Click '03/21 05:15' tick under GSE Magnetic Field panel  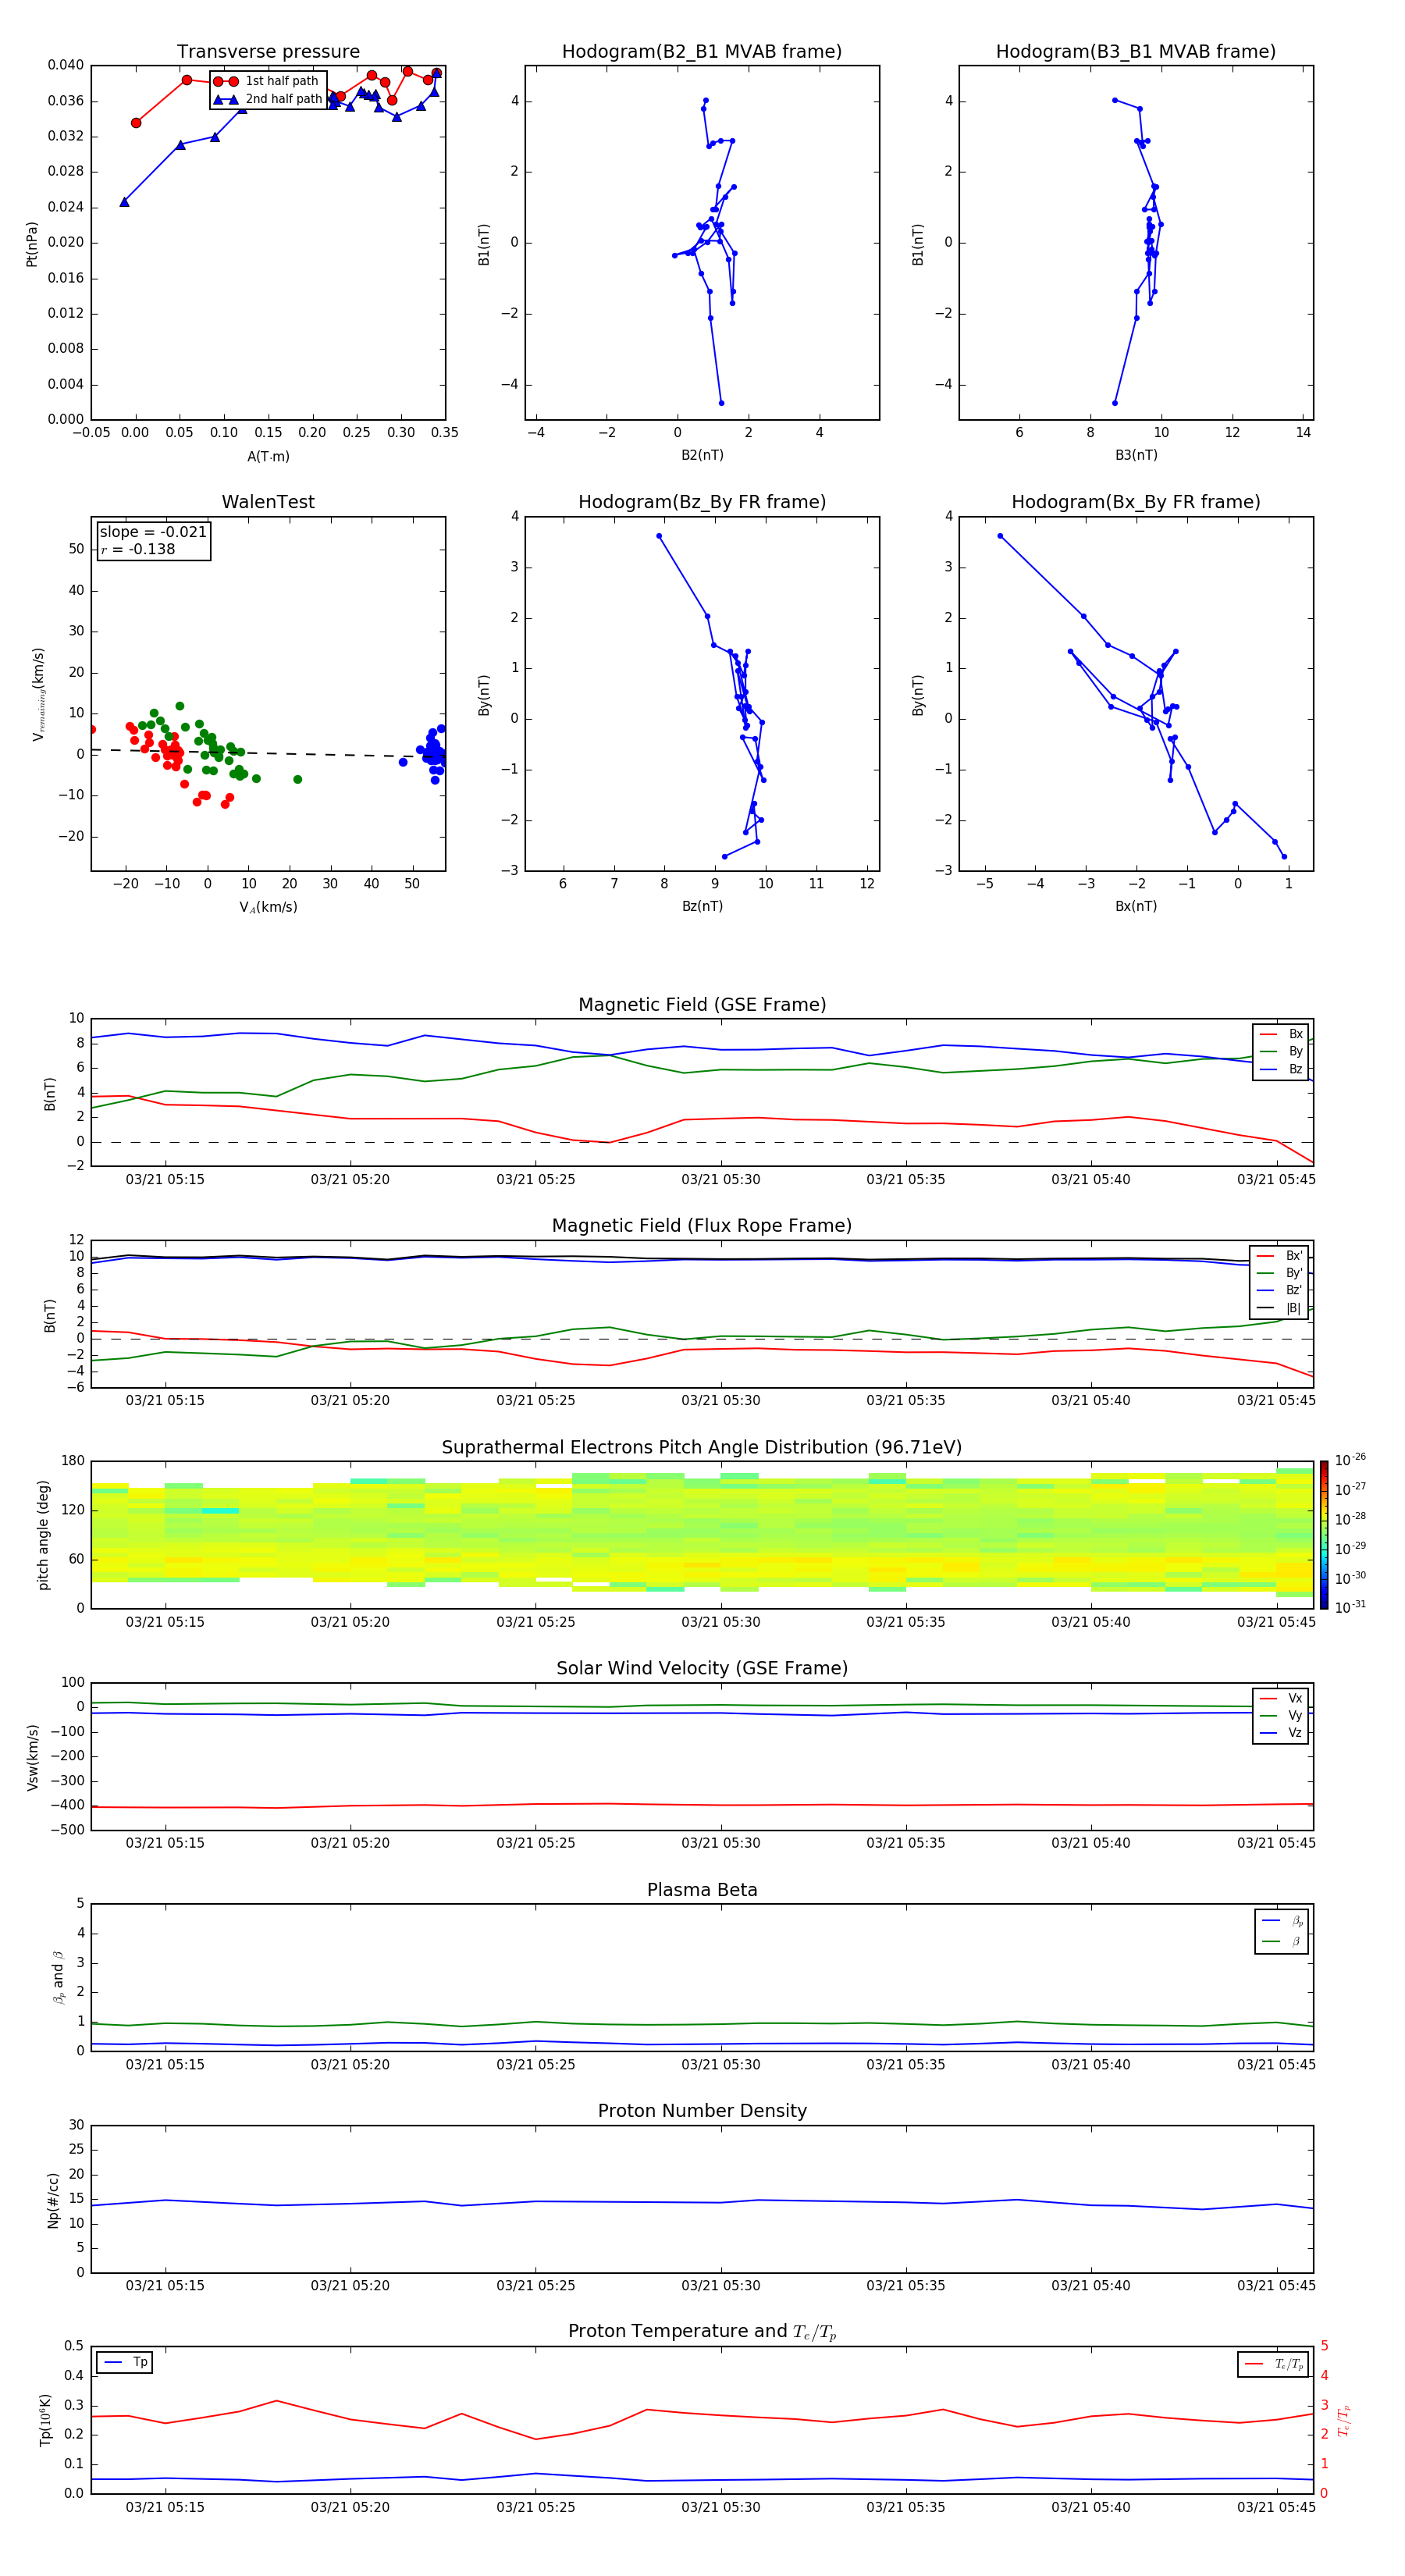coord(165,1180)
